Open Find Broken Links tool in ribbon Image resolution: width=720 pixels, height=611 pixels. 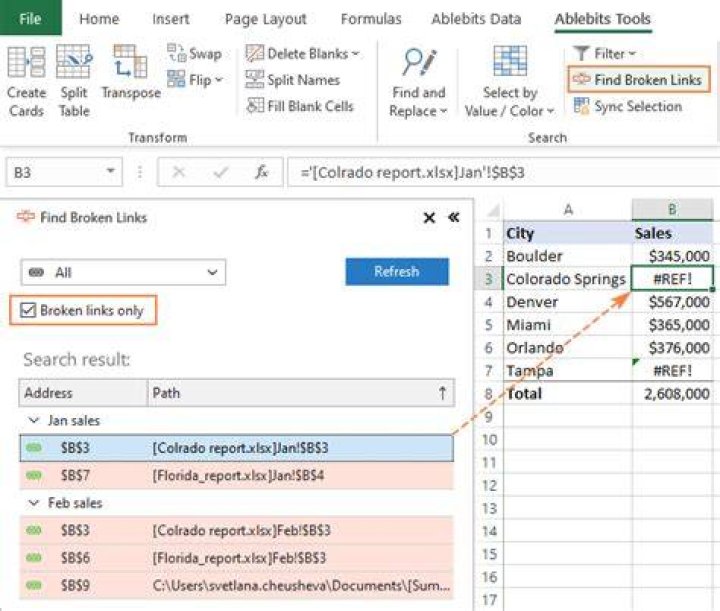pos(639,80)
